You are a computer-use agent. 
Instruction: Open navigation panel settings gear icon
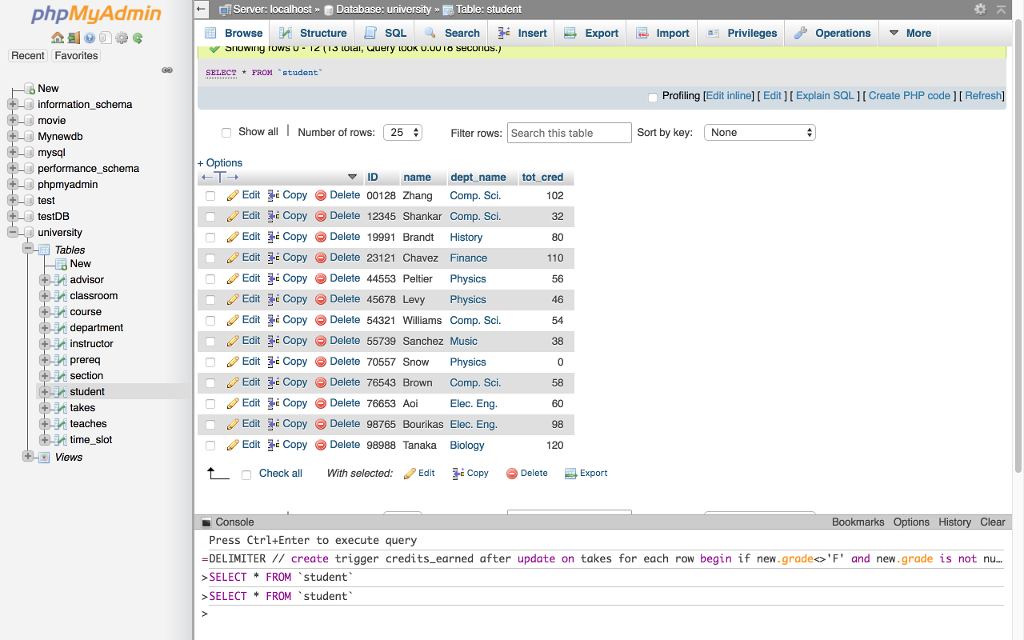[x=121, y=38]
